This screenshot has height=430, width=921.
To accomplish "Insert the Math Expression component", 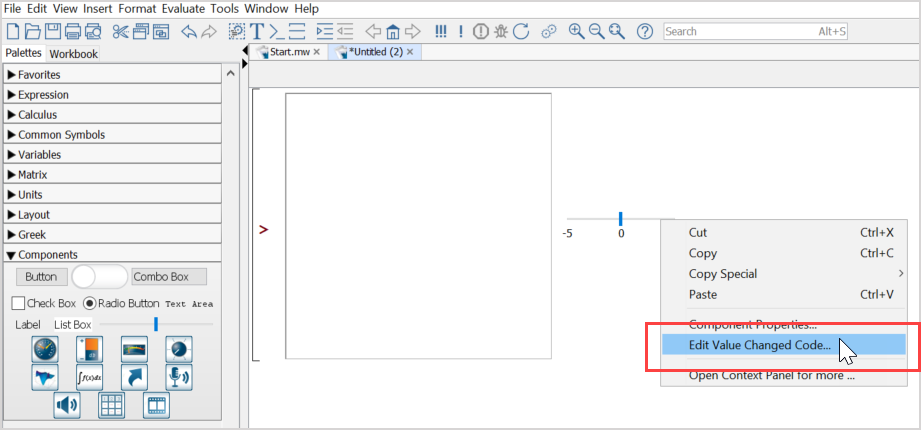I will (x=90, y=377).
